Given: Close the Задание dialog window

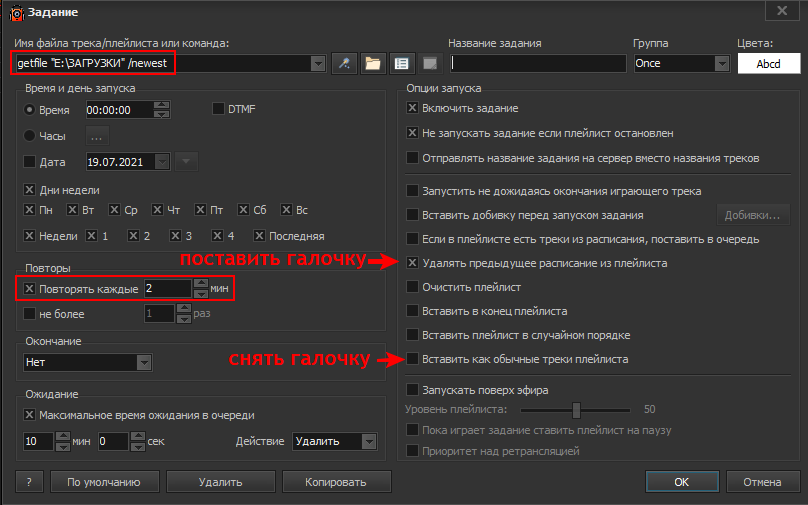Looking at the screenshot, I should coord(777,12).
